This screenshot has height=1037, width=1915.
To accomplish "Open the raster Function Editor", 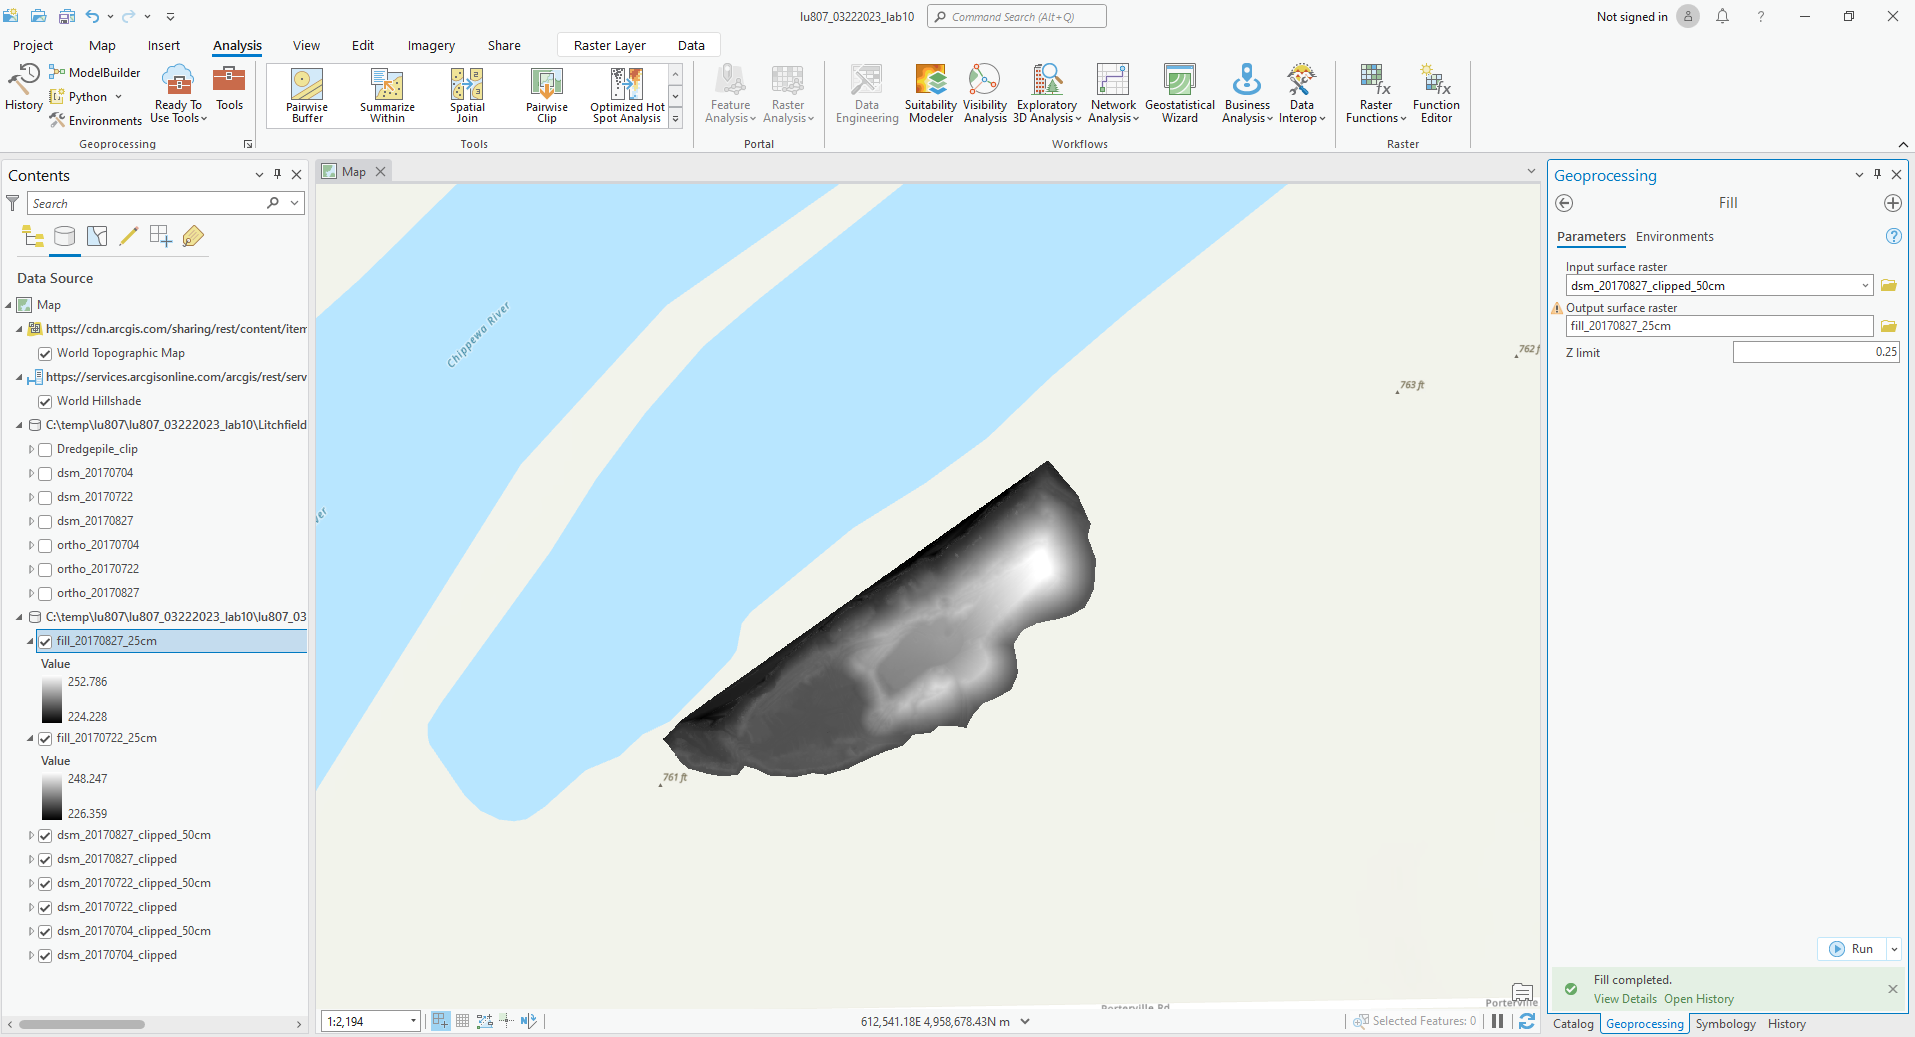I will pyautogui.click(x=1436, y=94).
